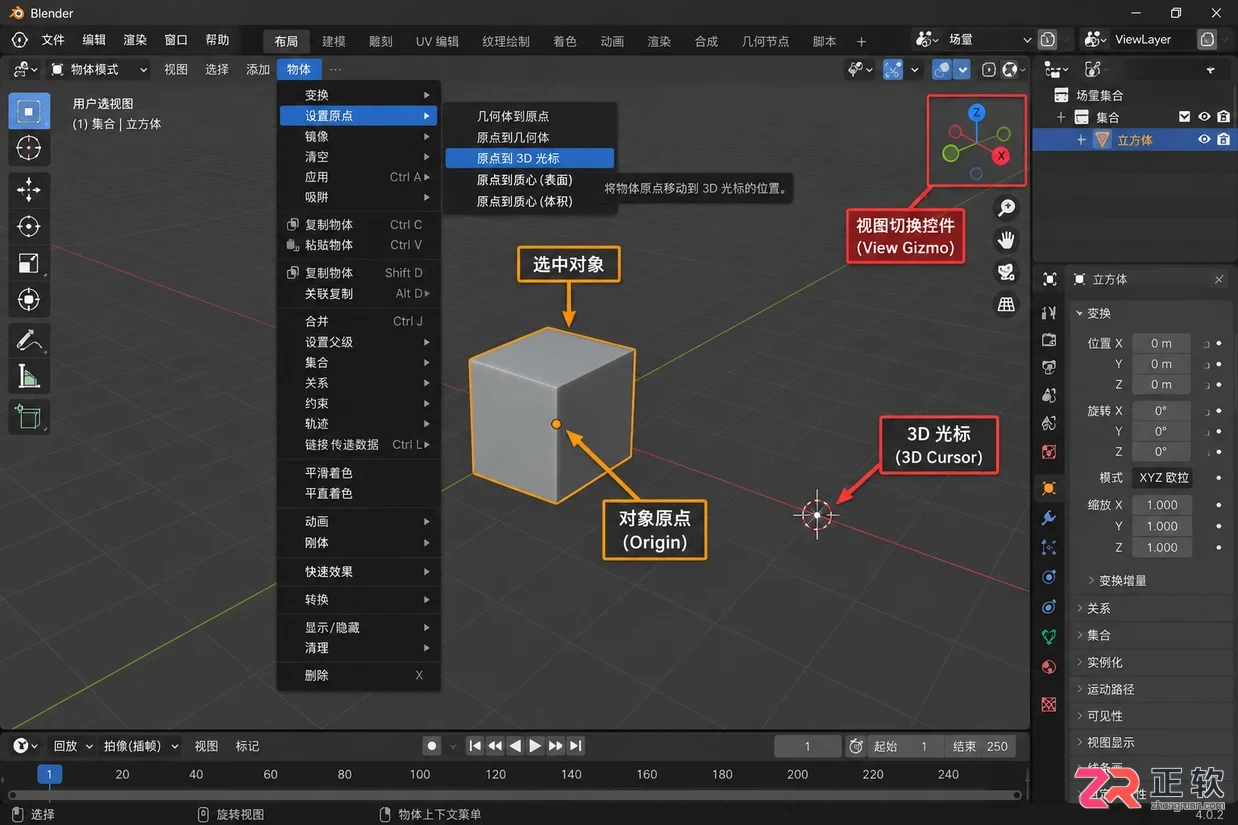Open the World properties tab
The height and width of the screenshot is (825, 1238).
(x=1049, y=452)
